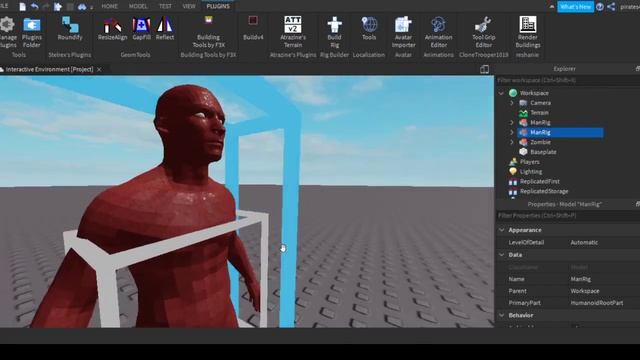Screen dimensions: 640x360
Task: Select Lighting in the Explorer
Action: pyautogui.click(x=531, y=171)
